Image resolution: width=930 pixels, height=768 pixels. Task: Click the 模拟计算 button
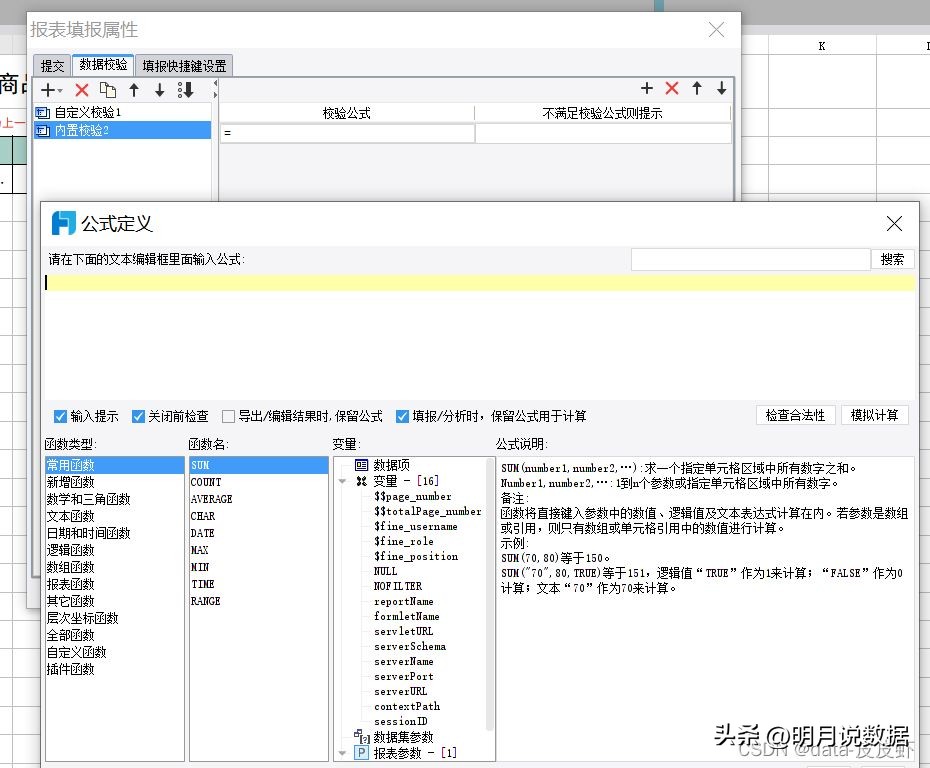(x=874, y=415)
